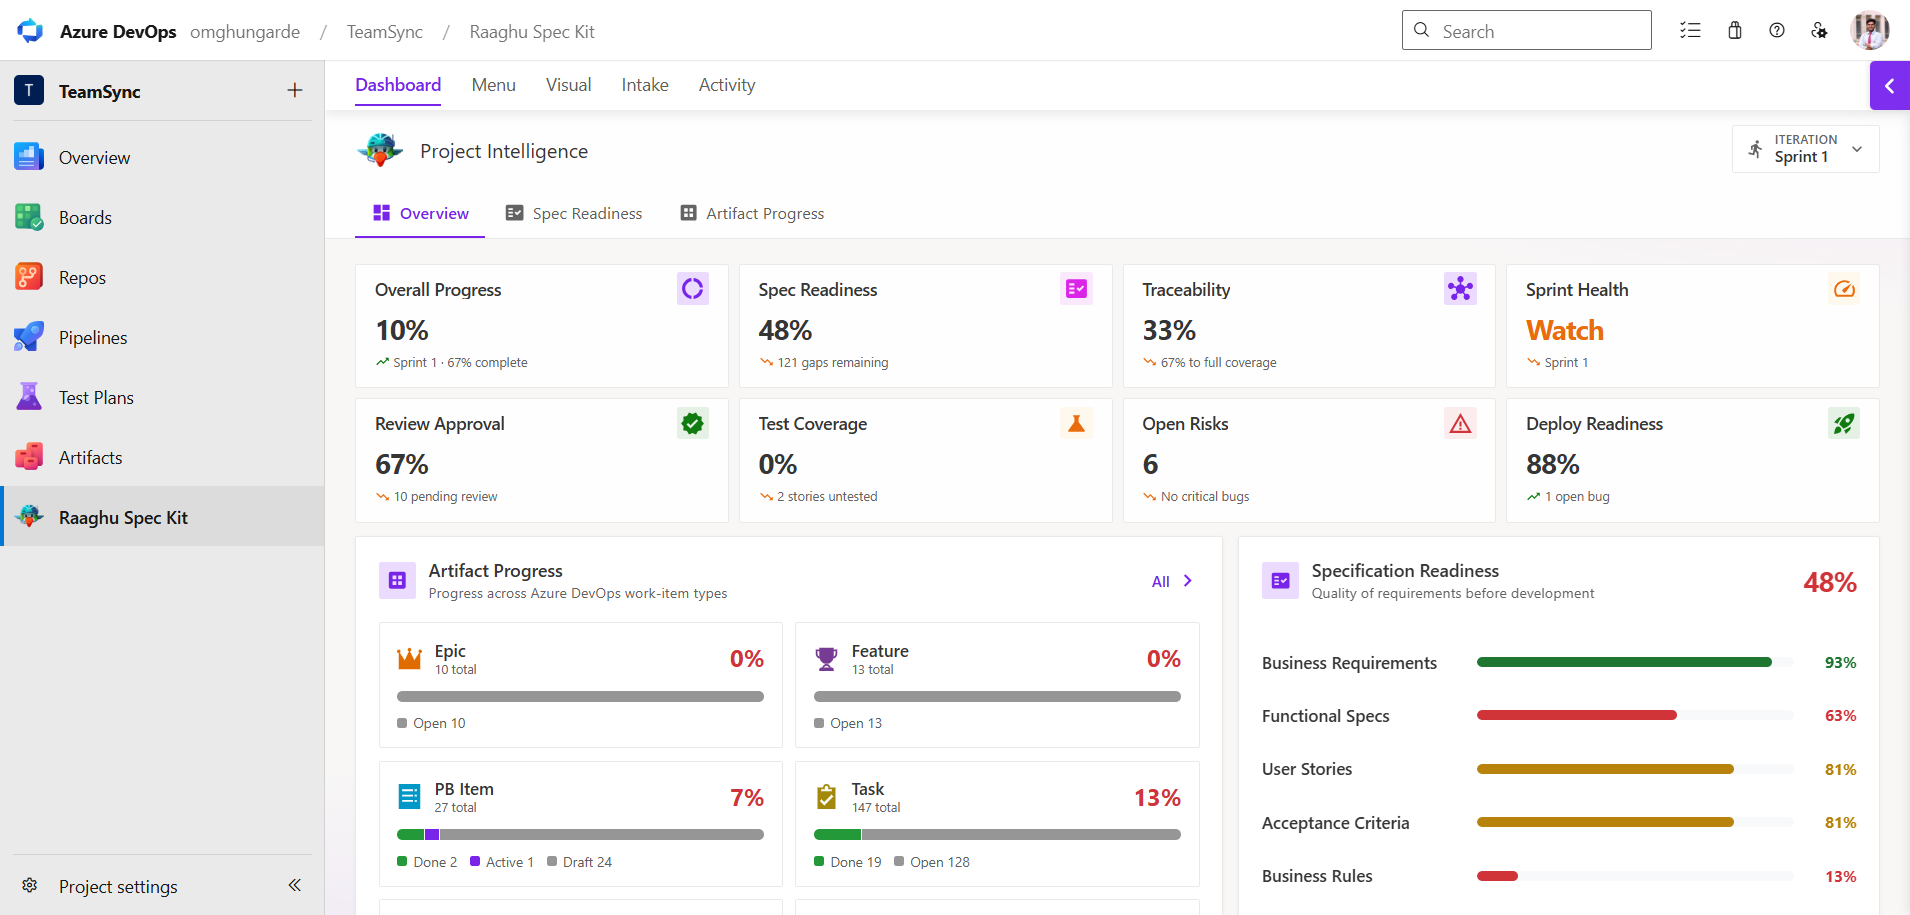Open the marketplace shopping bag icon
Screen dimensions: 1910x915
(1735, 31)
